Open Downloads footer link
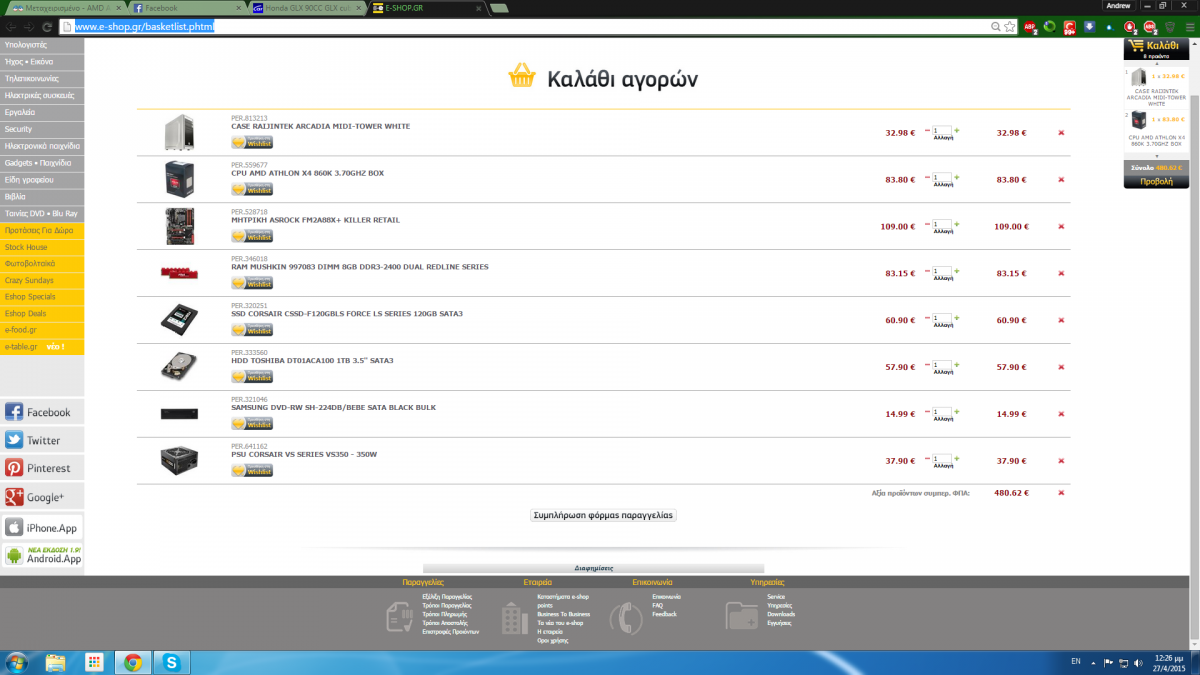This screenshot has width=1200, height=675. tap(781, 614)
